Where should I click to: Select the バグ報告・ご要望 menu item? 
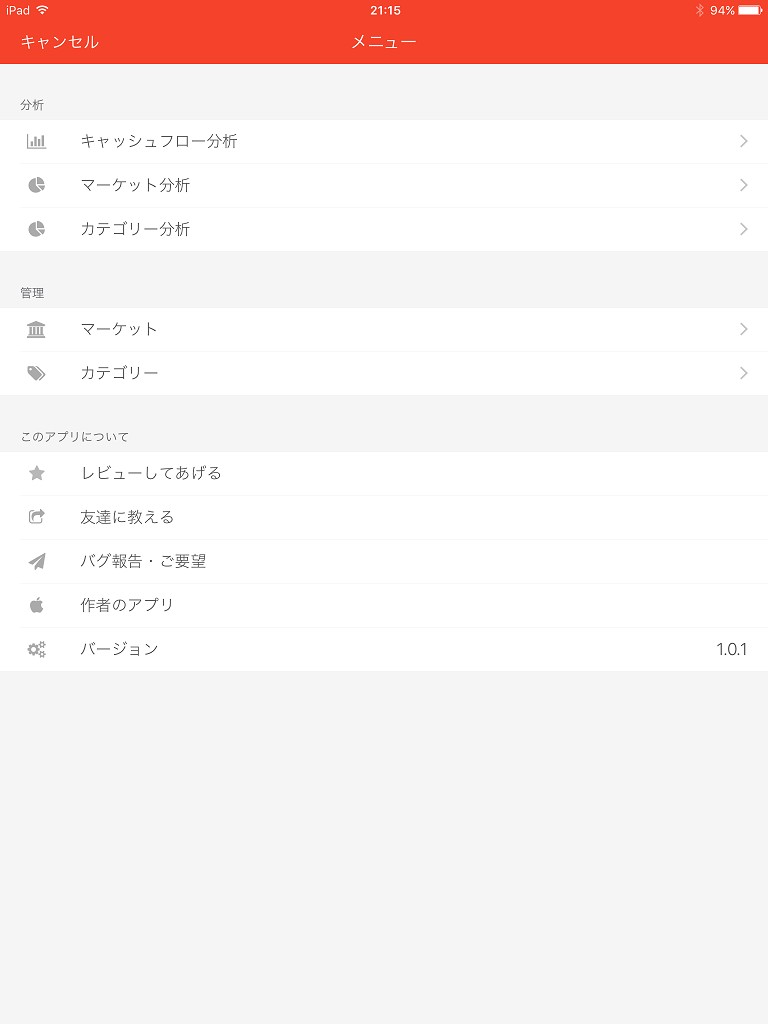click(x=143, y=561)
